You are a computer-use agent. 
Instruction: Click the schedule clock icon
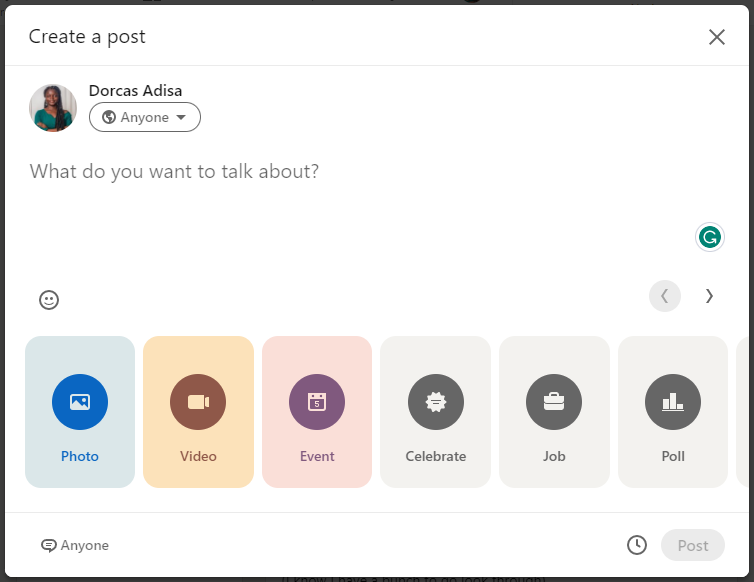(x=637, y=545)
